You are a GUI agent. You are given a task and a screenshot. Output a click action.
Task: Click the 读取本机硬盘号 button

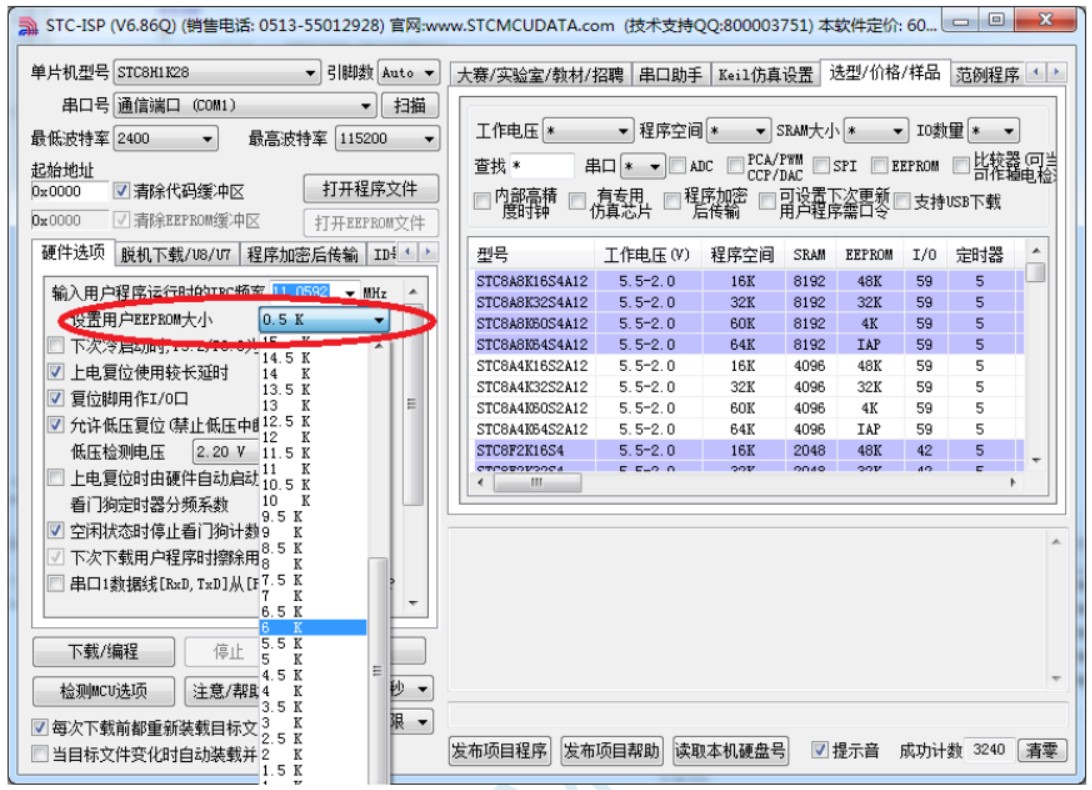(x=731, y=751)
